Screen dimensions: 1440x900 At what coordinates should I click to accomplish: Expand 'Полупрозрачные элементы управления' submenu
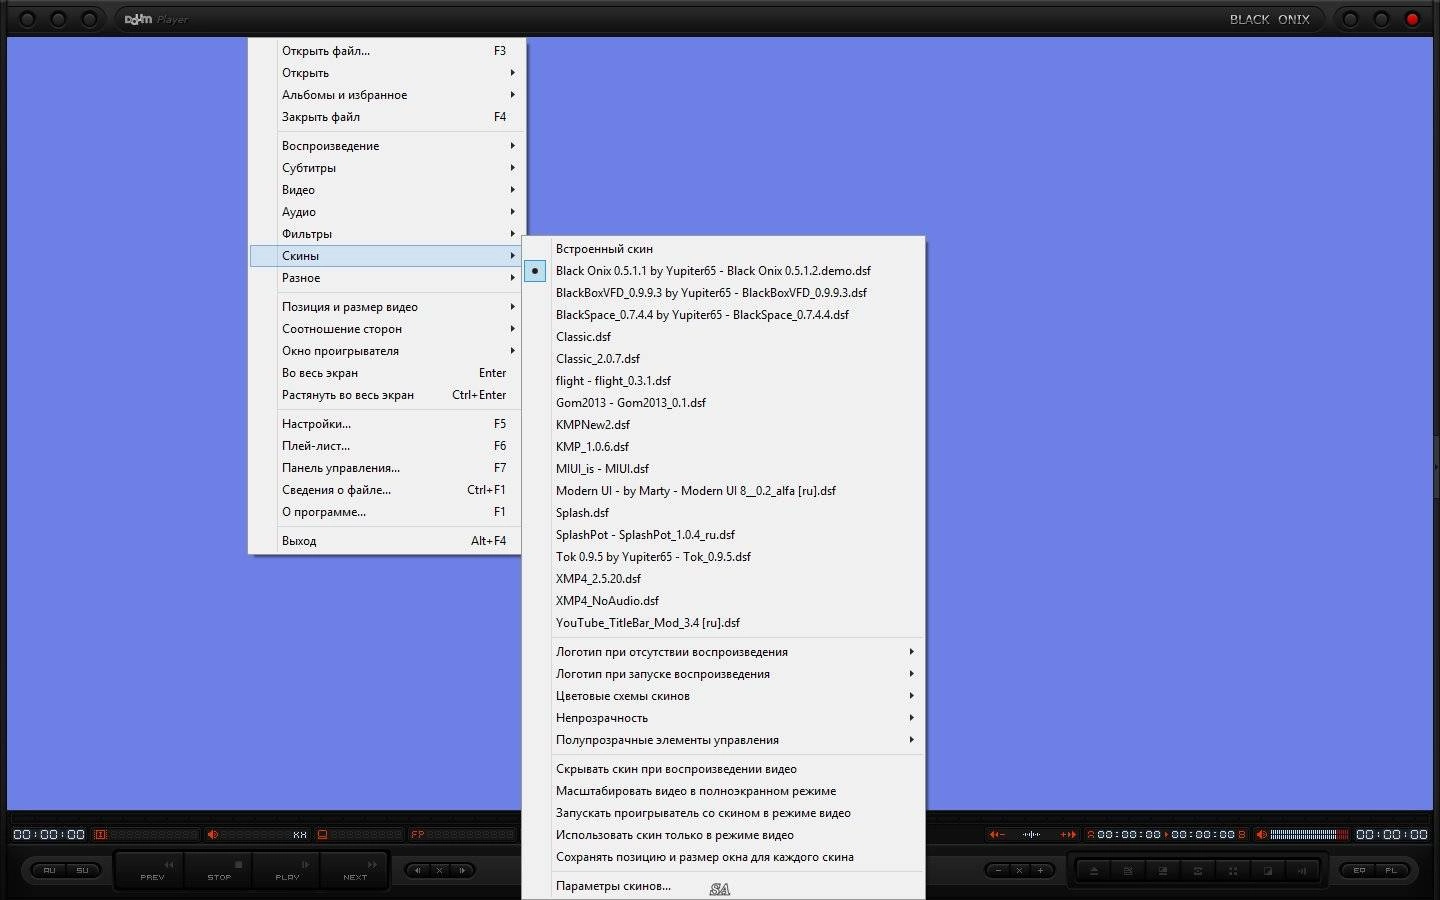pyautogui.click(x=723, y=740)
